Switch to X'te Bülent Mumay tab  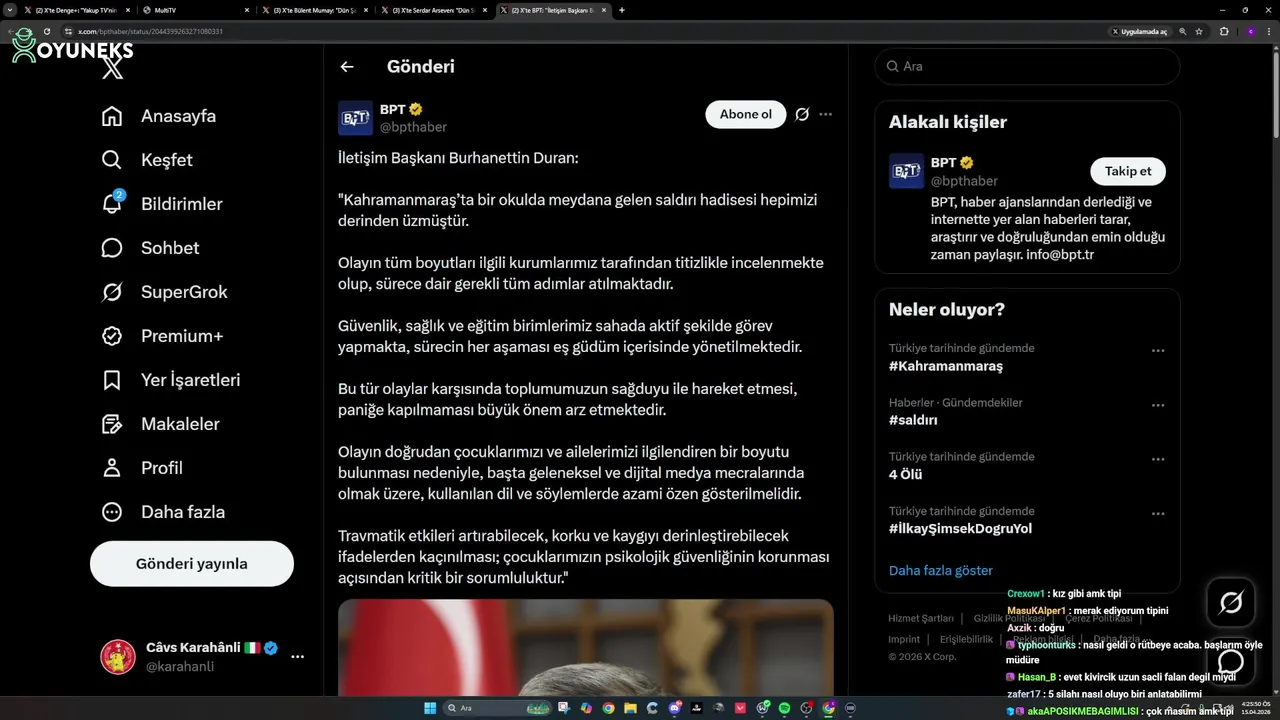[316, 10]
